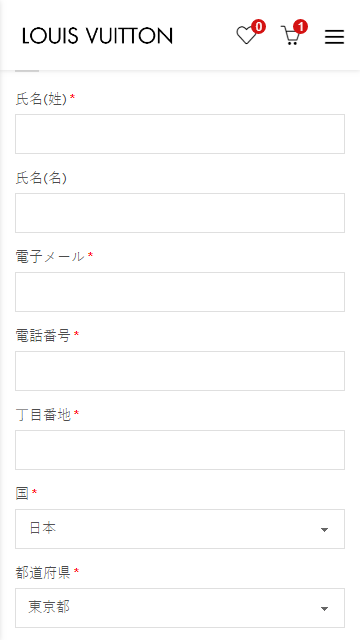Screen dimensions: 360x640
Task: Click the 電話番号 field label
Action: [x=43, y=336]
